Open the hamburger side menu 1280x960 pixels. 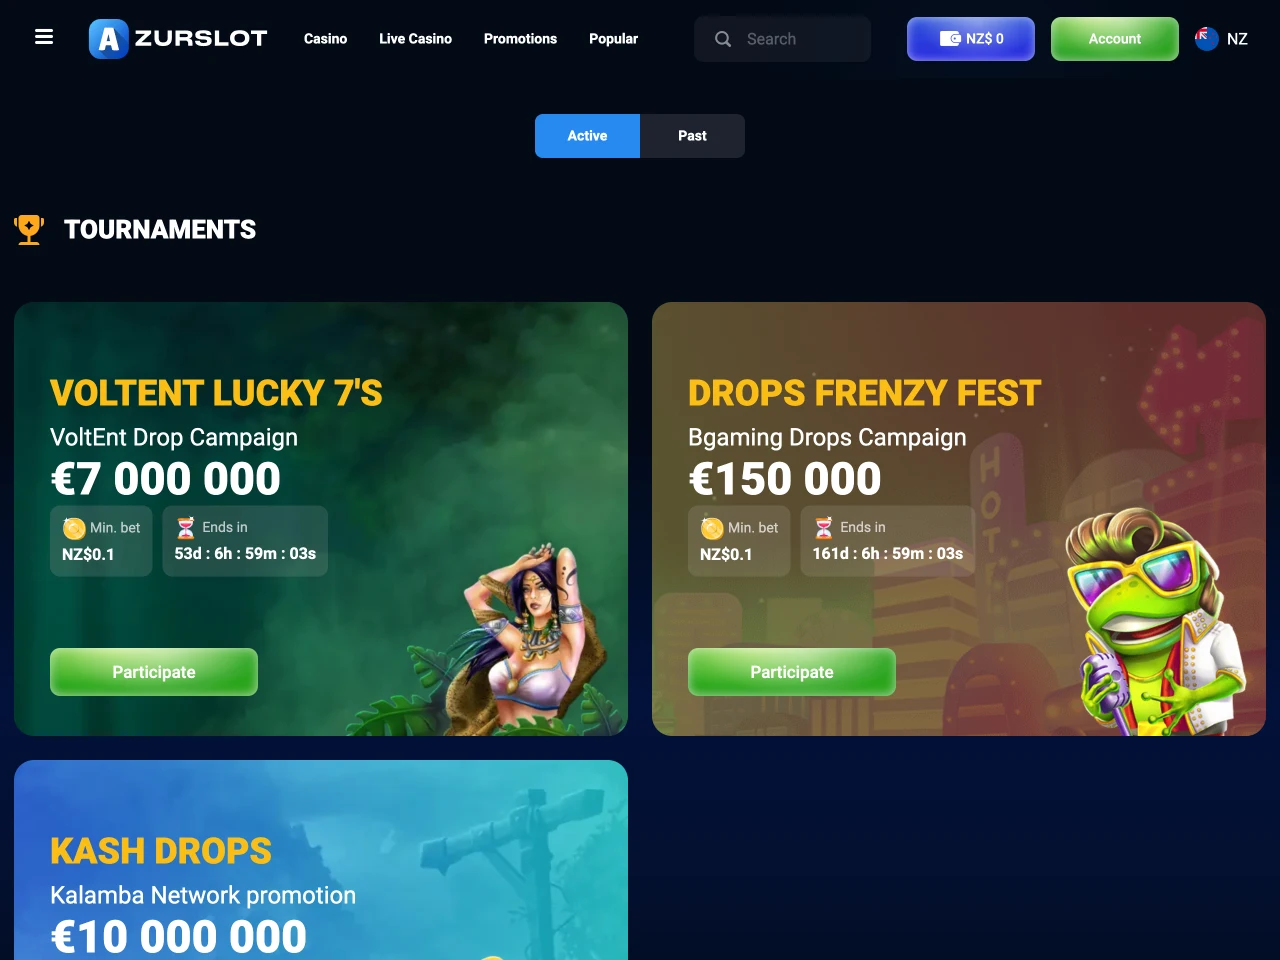click(44, 37)
